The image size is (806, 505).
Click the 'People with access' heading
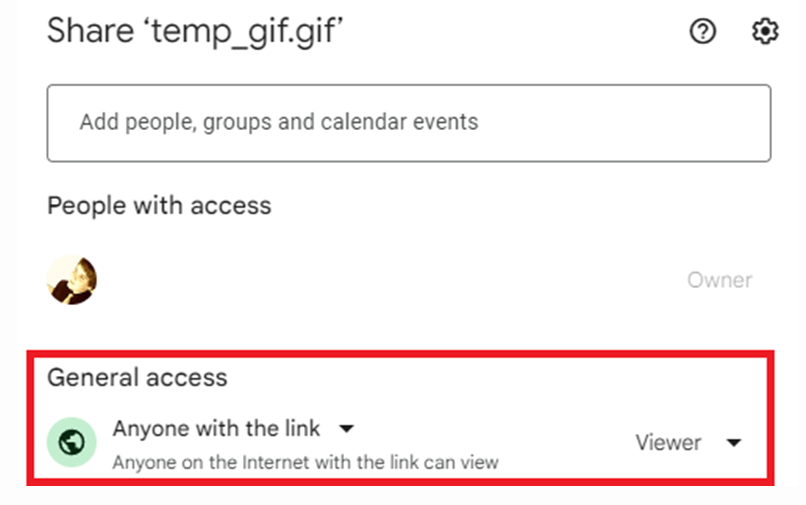159,205
